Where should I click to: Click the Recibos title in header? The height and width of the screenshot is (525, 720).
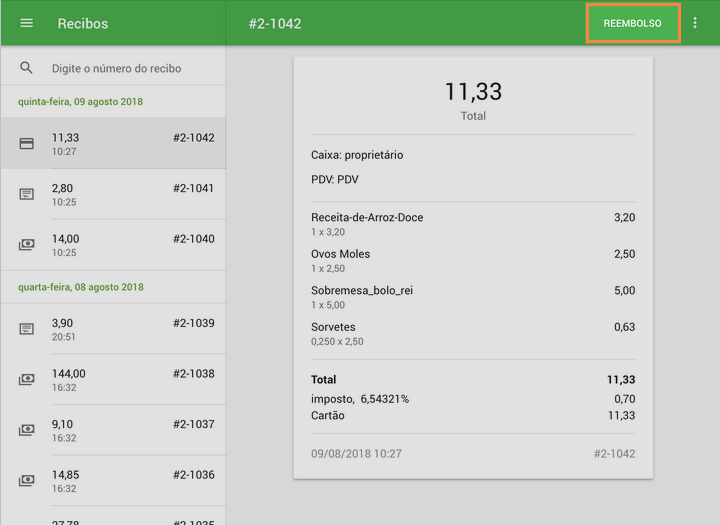pos(83,23)
